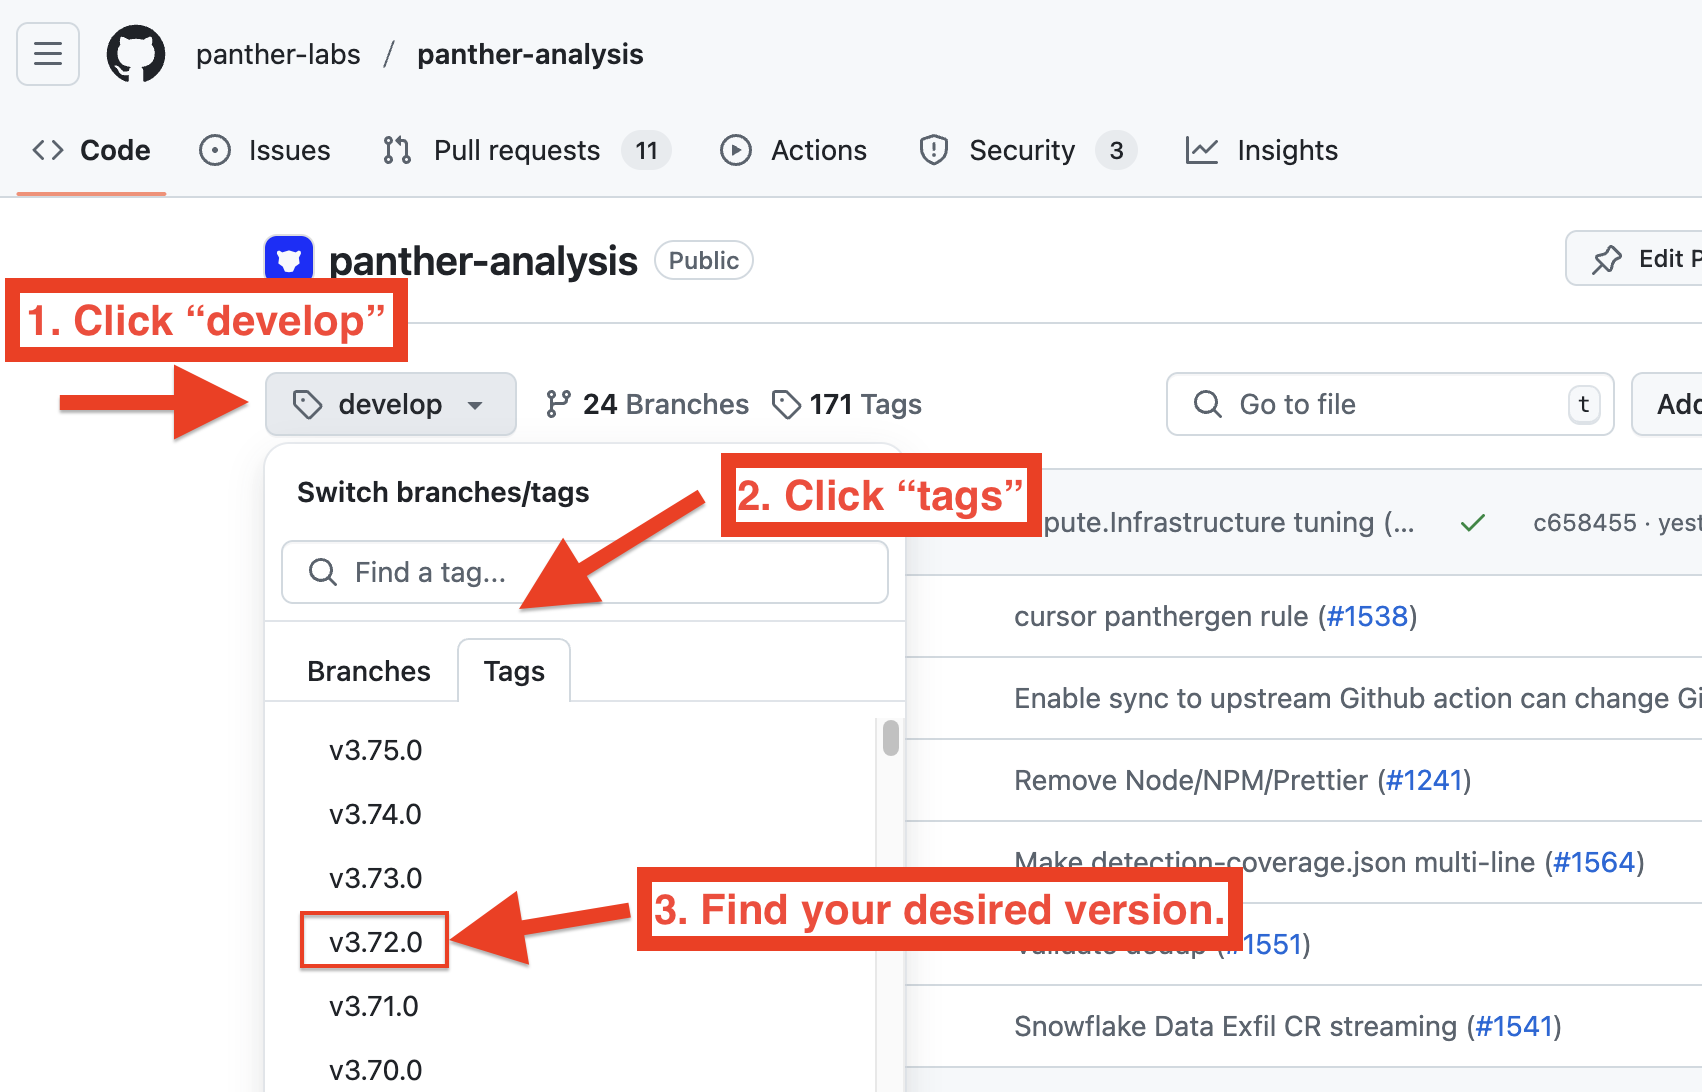
Task: Open the Security tab
Action: 1022,150
